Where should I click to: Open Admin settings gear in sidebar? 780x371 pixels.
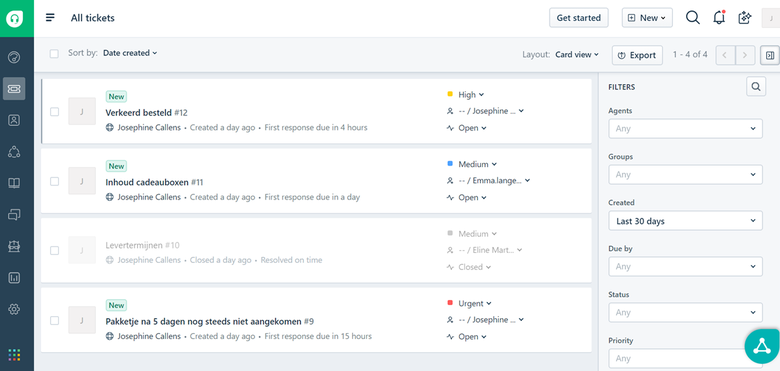tap(14, 309)
